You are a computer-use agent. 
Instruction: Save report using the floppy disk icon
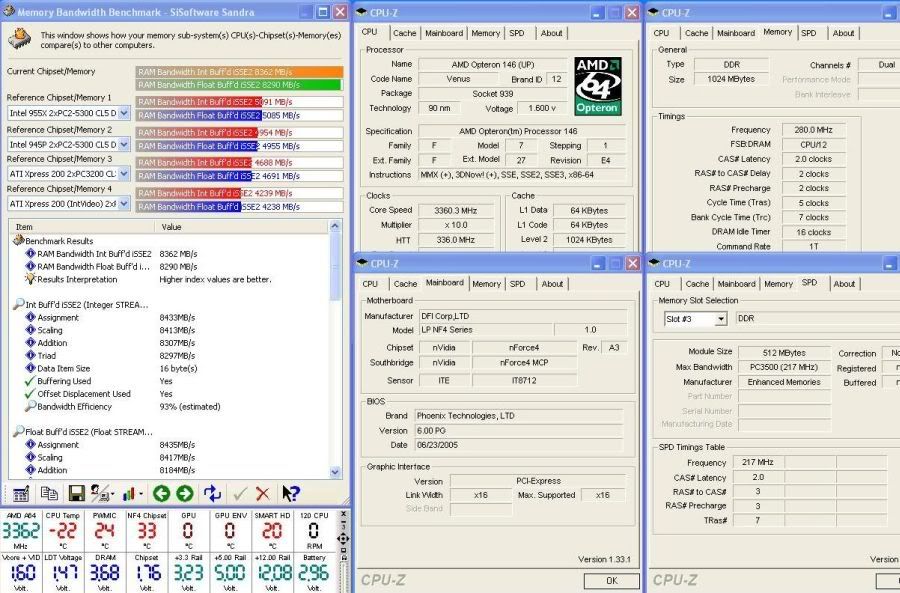[x=76, y=493]
